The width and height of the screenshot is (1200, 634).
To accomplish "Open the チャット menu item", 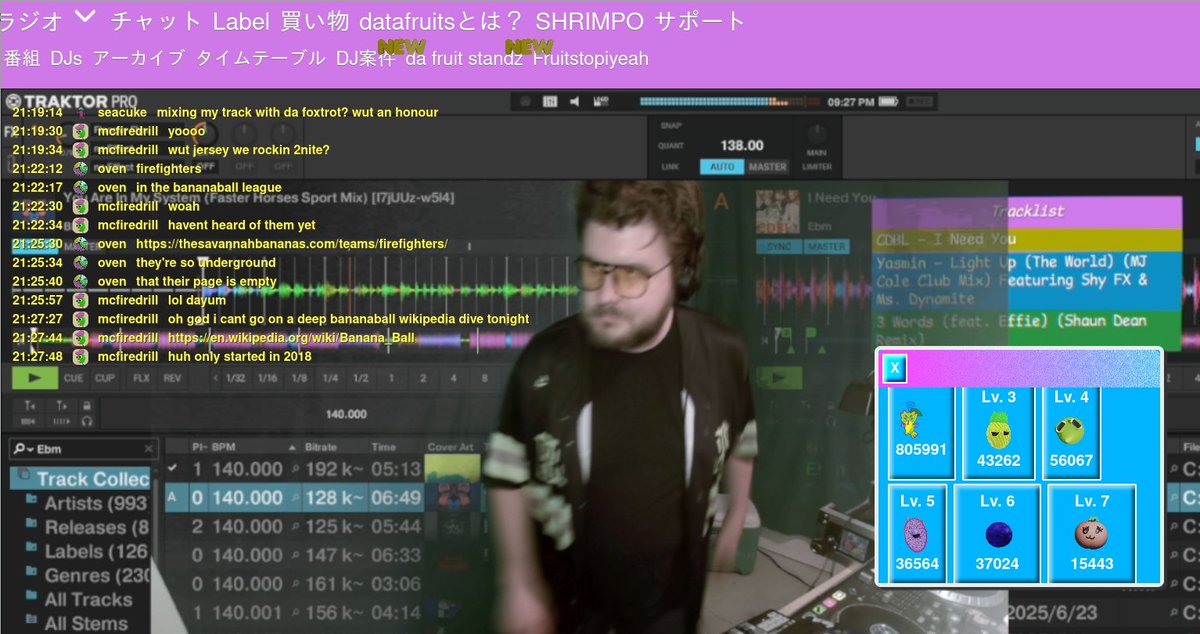I will click(x=155, y=20).
